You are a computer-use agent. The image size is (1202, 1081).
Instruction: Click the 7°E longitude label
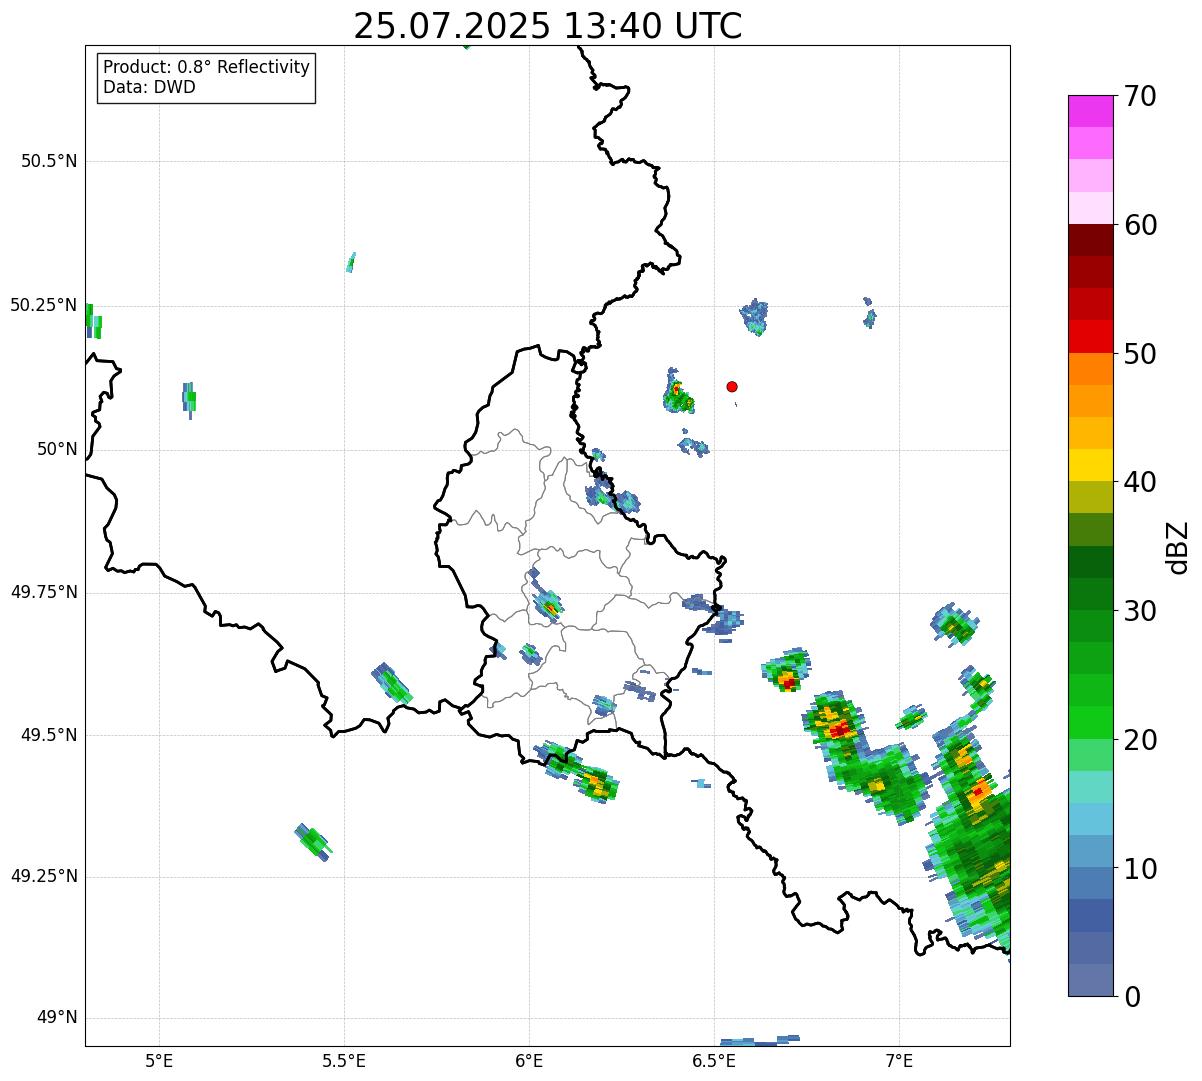(x=900, y=1060)
